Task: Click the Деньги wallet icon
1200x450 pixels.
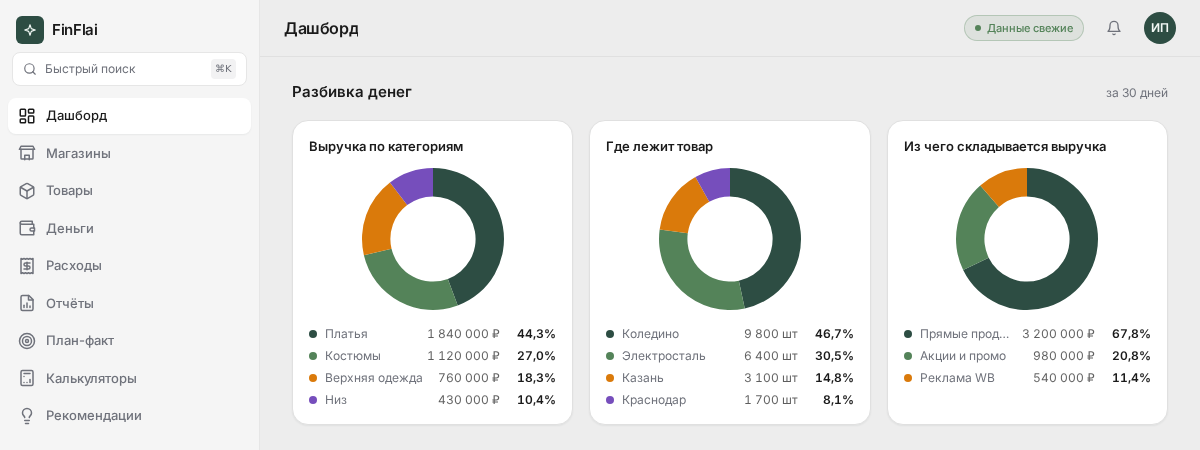Action: [x=27, y=228]
